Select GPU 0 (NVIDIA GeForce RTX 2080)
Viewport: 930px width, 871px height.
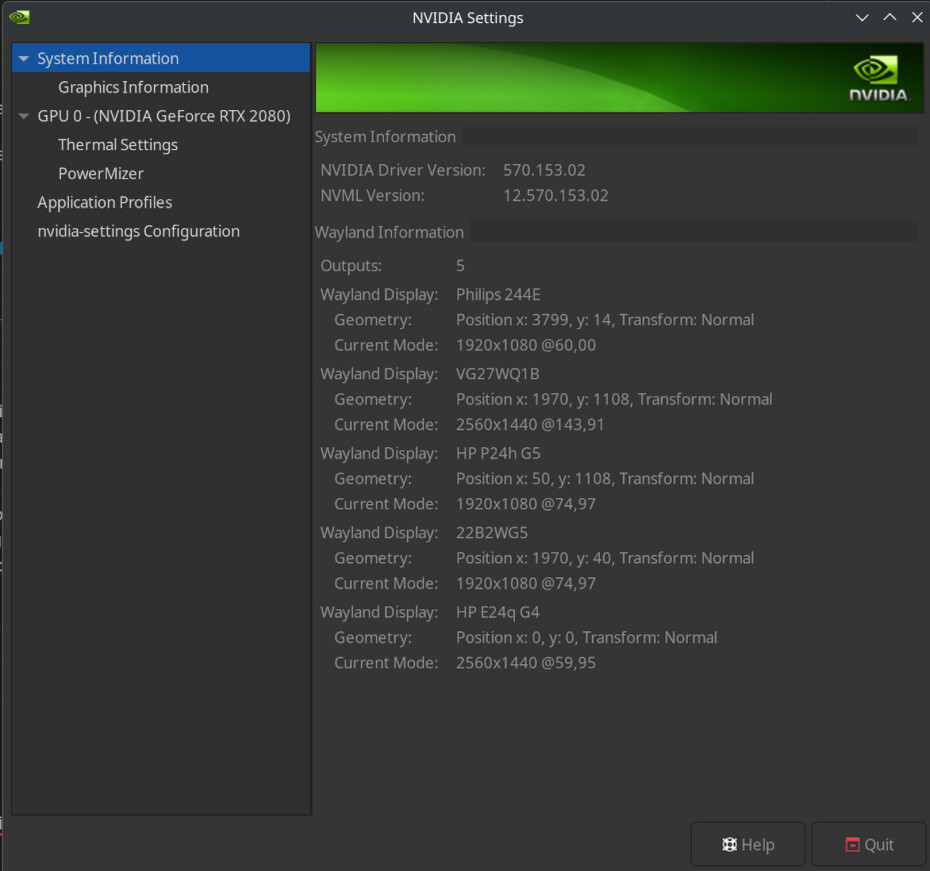[164, 116]
